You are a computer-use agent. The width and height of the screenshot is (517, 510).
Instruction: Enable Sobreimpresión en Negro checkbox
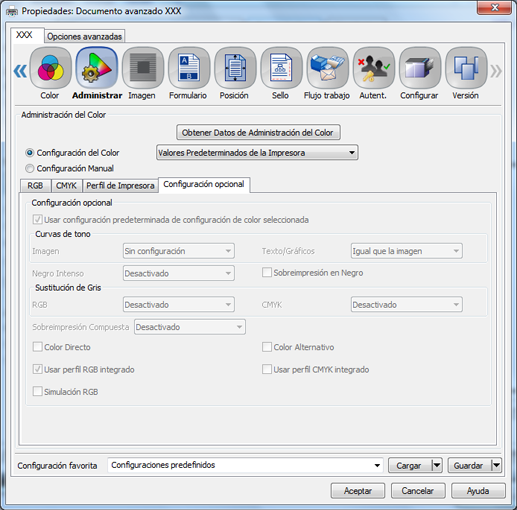[267, 272]
